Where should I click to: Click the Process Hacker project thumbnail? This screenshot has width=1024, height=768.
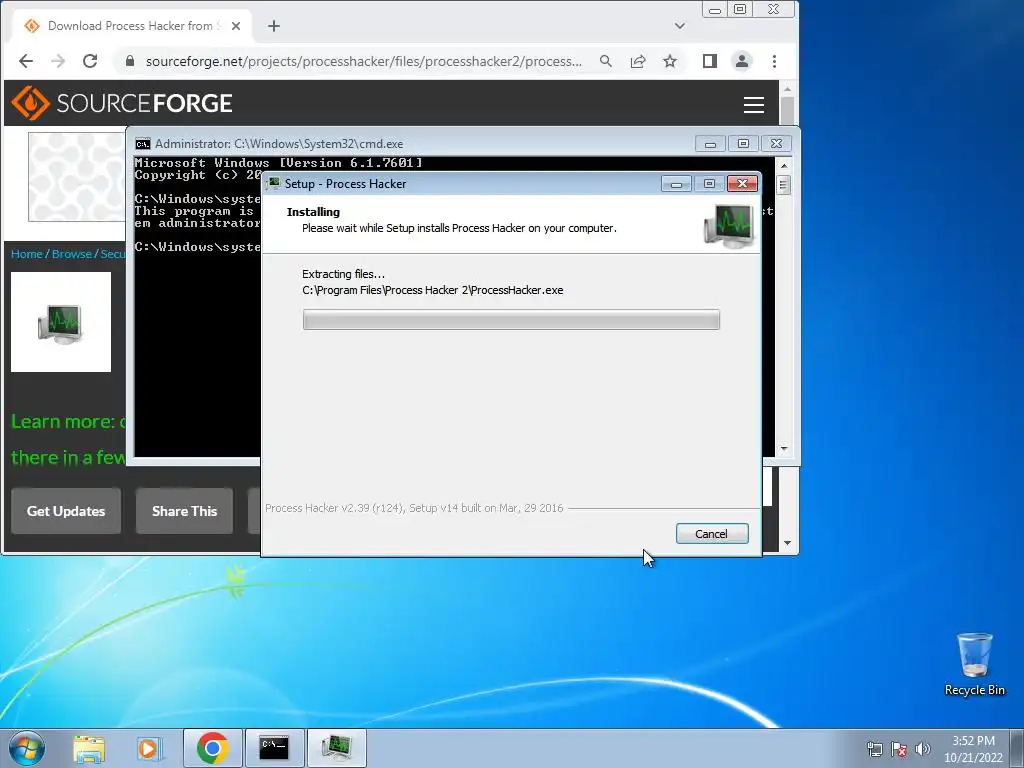coord(61,322)
